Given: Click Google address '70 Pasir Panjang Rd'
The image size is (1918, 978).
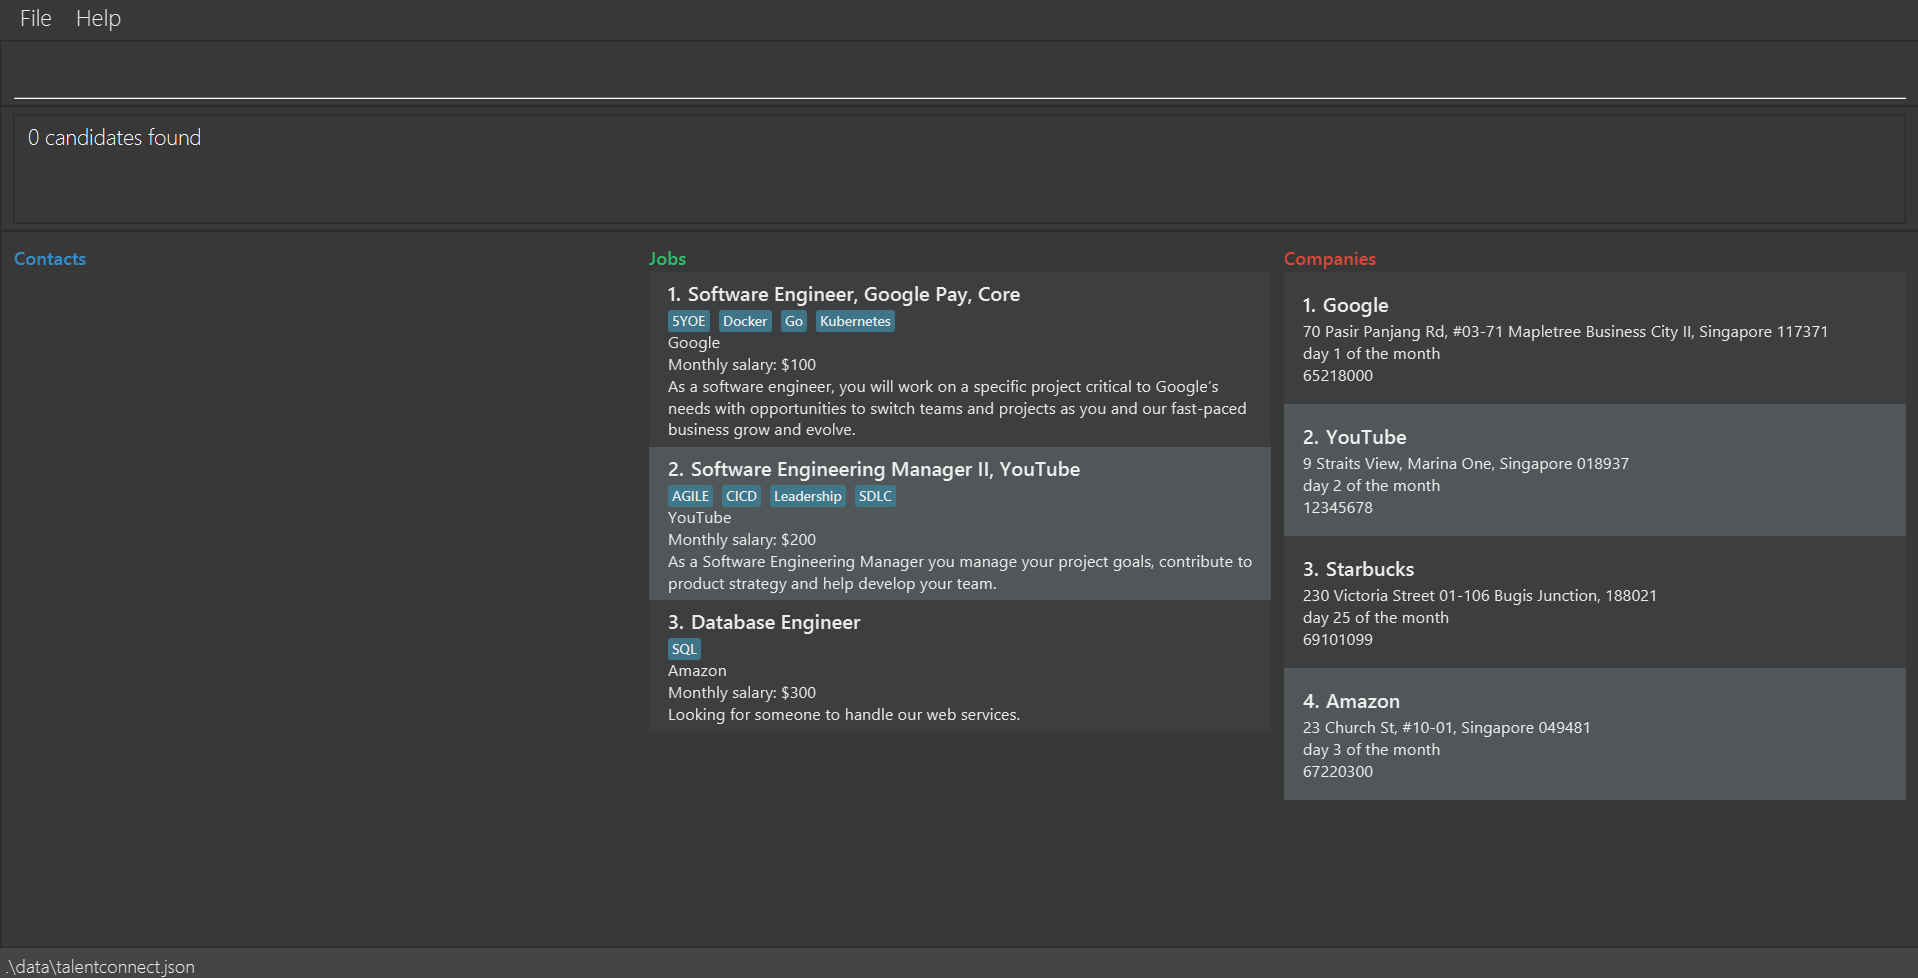Looking at the screenshot, I should tap(1565, 332).
